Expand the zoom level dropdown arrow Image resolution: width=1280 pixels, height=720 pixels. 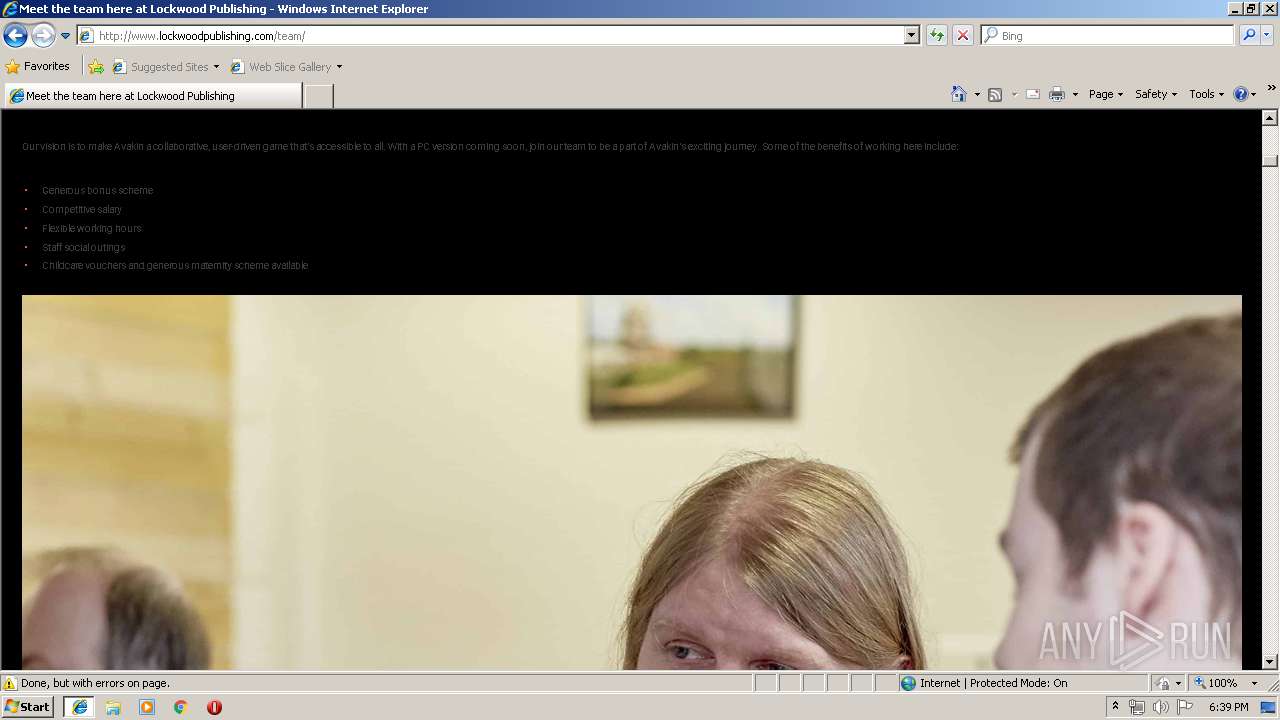coord(1254,683)
